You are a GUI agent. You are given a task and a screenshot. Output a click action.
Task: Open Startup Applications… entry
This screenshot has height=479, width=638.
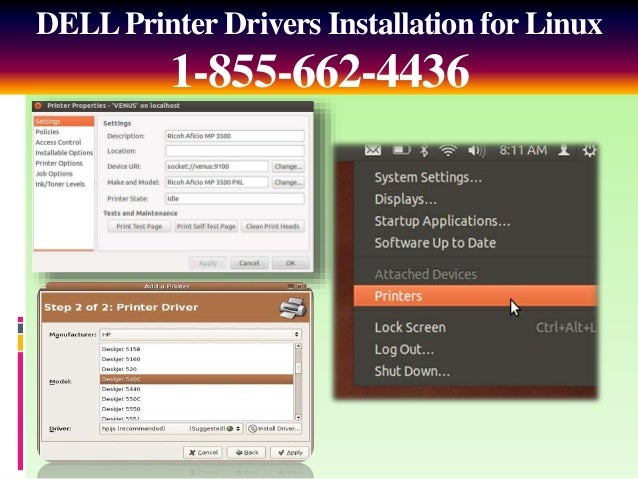click(442, 221)
